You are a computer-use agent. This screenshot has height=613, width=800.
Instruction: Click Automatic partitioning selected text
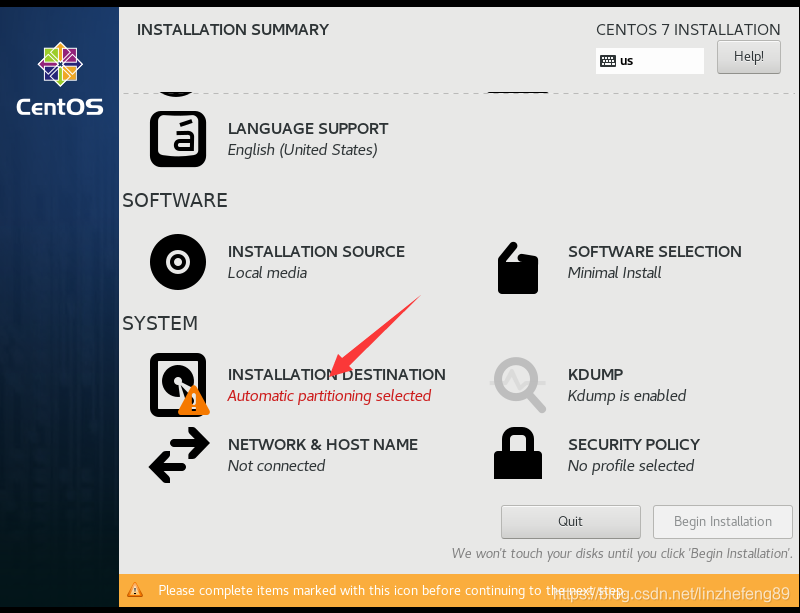(329, 396)
